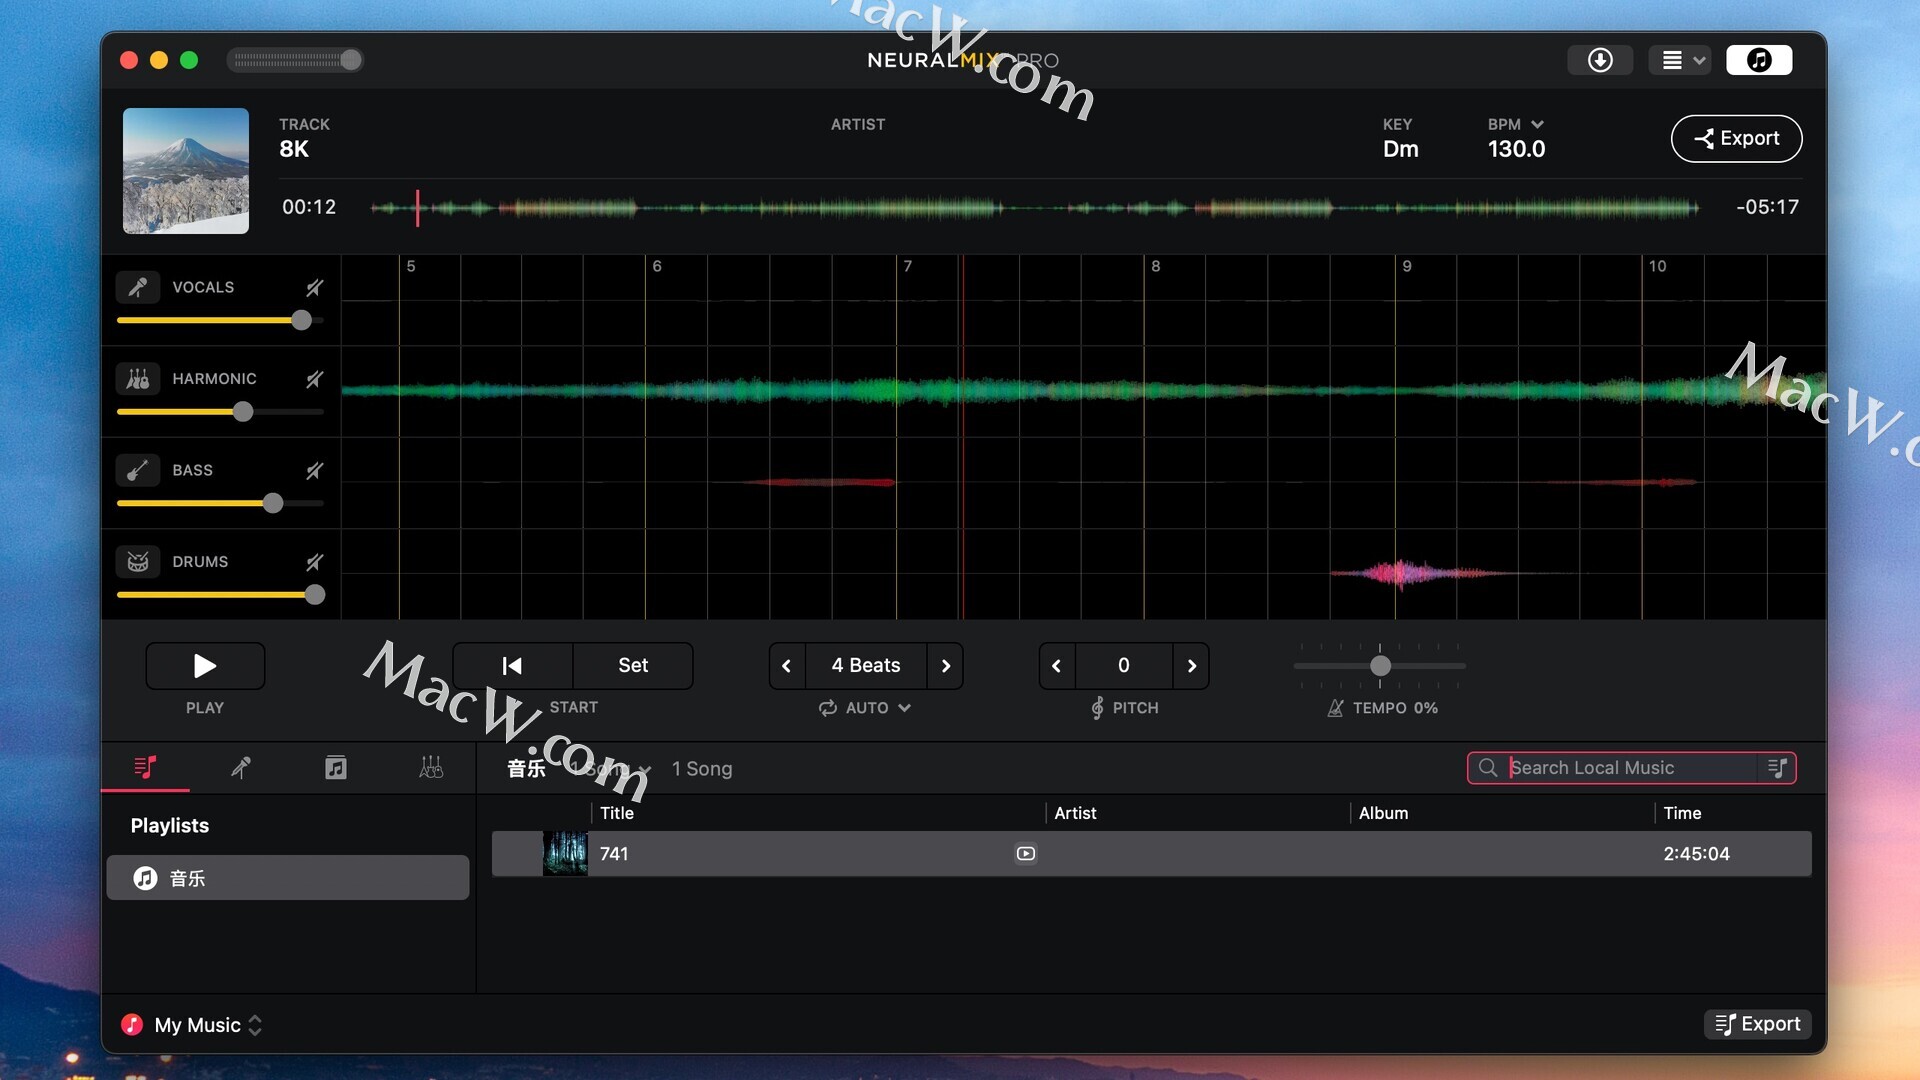Click the pitch value 0 field
1920x1080 pixels.
[1124, 666]
